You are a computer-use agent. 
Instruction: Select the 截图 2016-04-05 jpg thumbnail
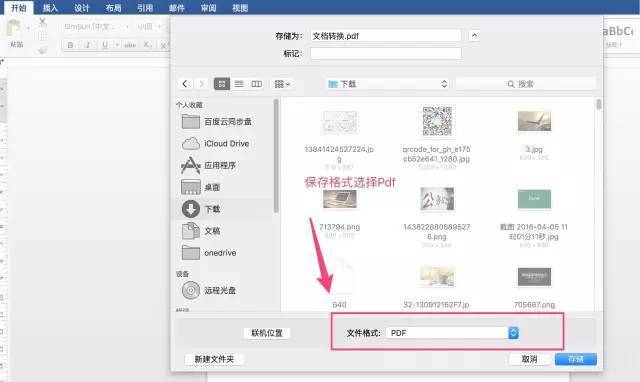534,199
